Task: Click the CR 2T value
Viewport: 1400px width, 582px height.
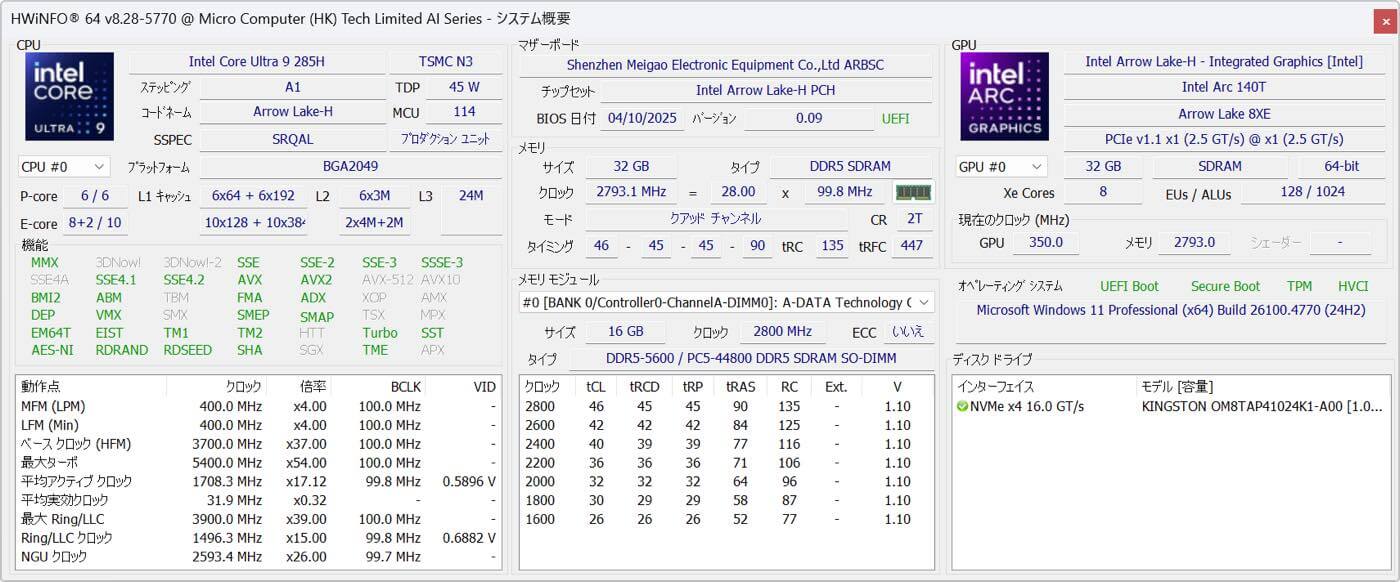Action: (x=914, y=218)
